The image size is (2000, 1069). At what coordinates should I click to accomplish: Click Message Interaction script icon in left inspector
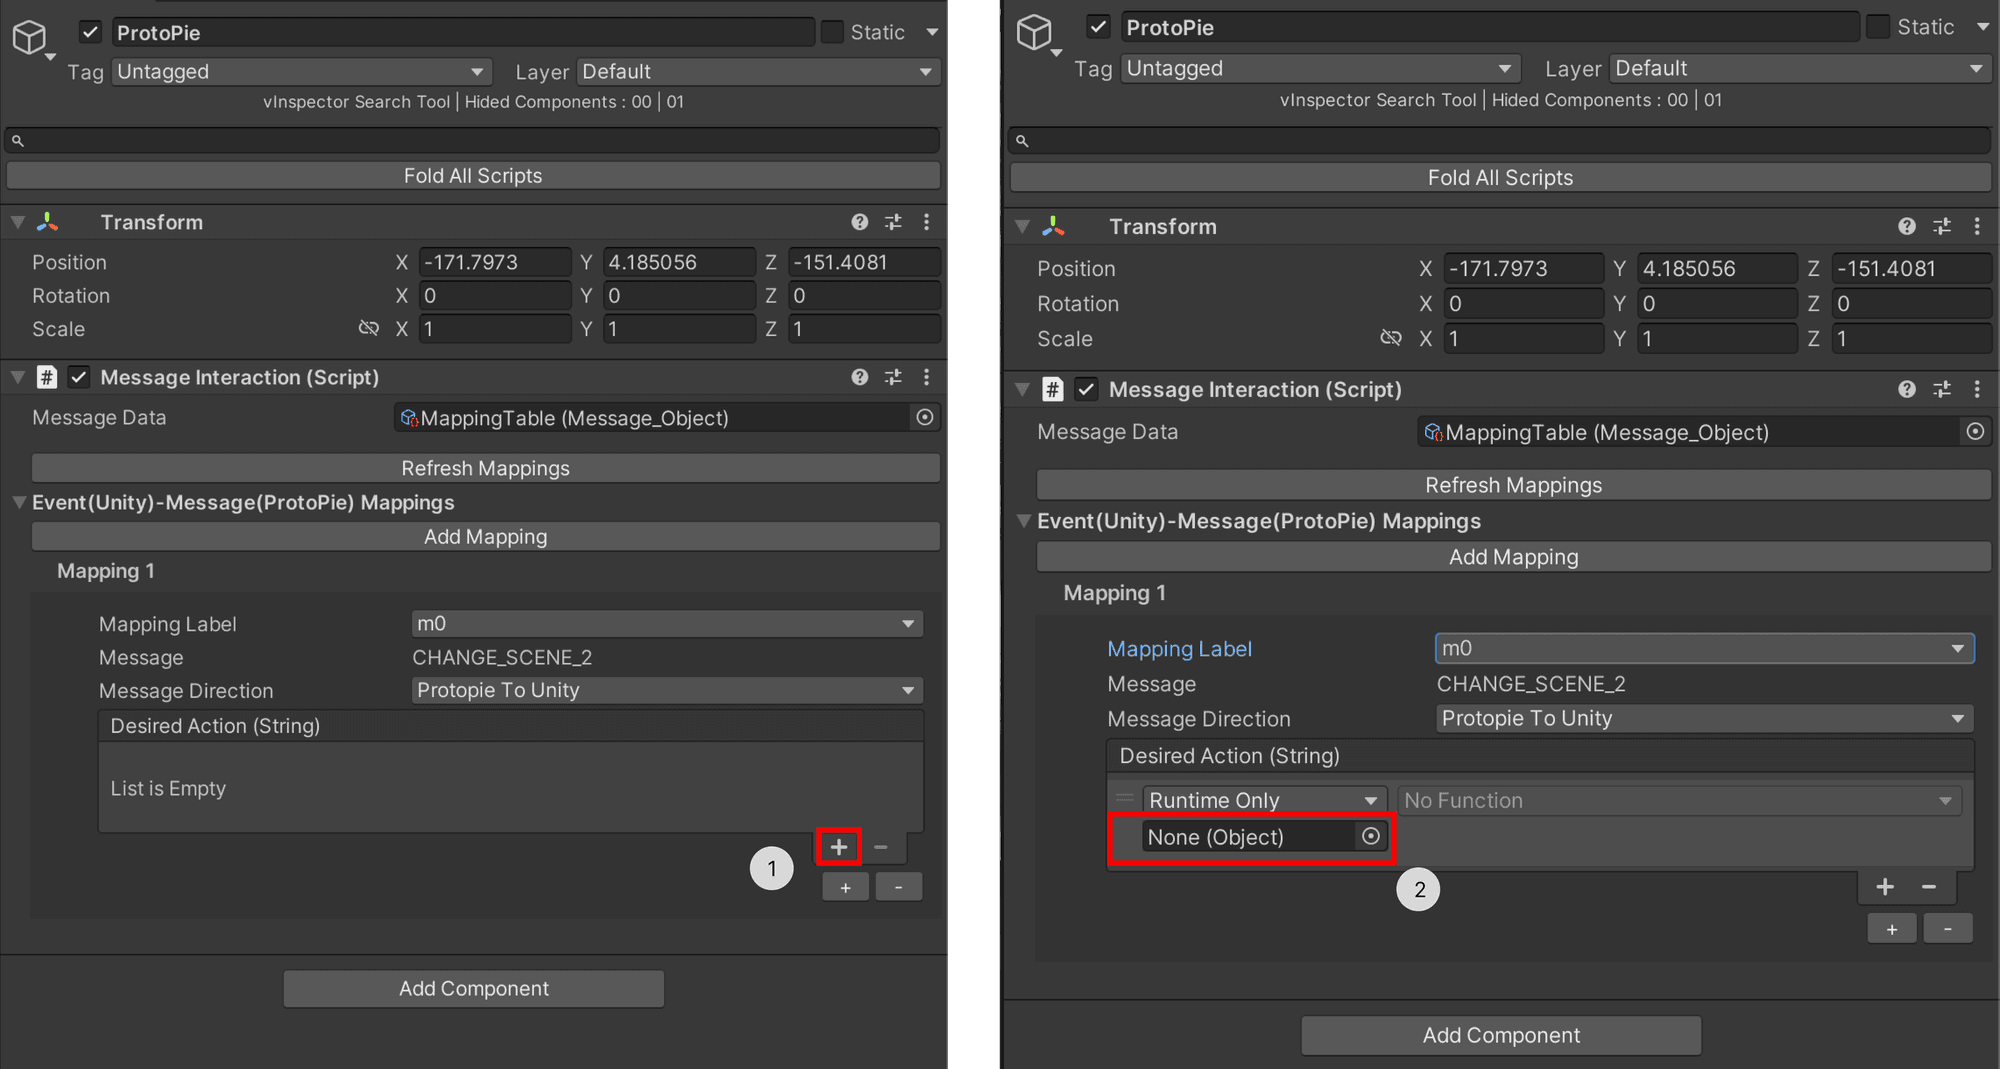click(47, 377)
